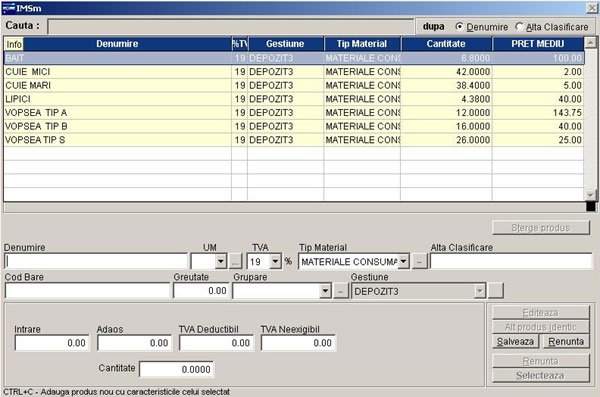Click the Cantitate input field at bottom

tap(176, 369)
